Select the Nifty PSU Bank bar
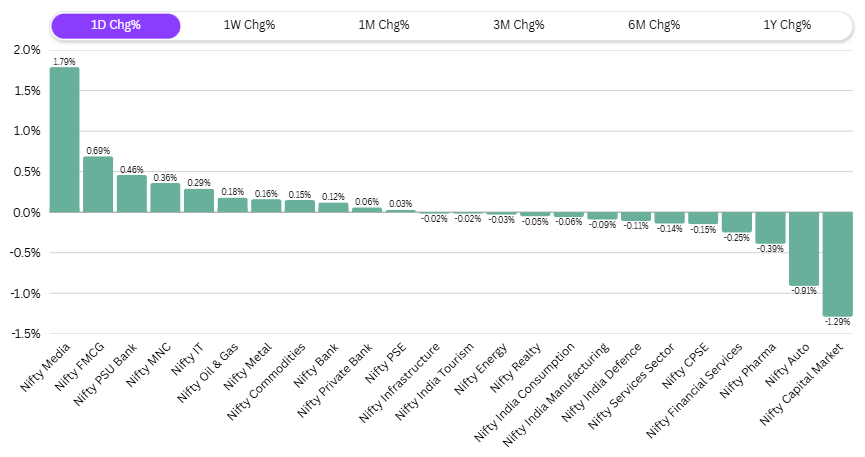The image size is (865, 457). pyautogui.click(x=131, y=194)
